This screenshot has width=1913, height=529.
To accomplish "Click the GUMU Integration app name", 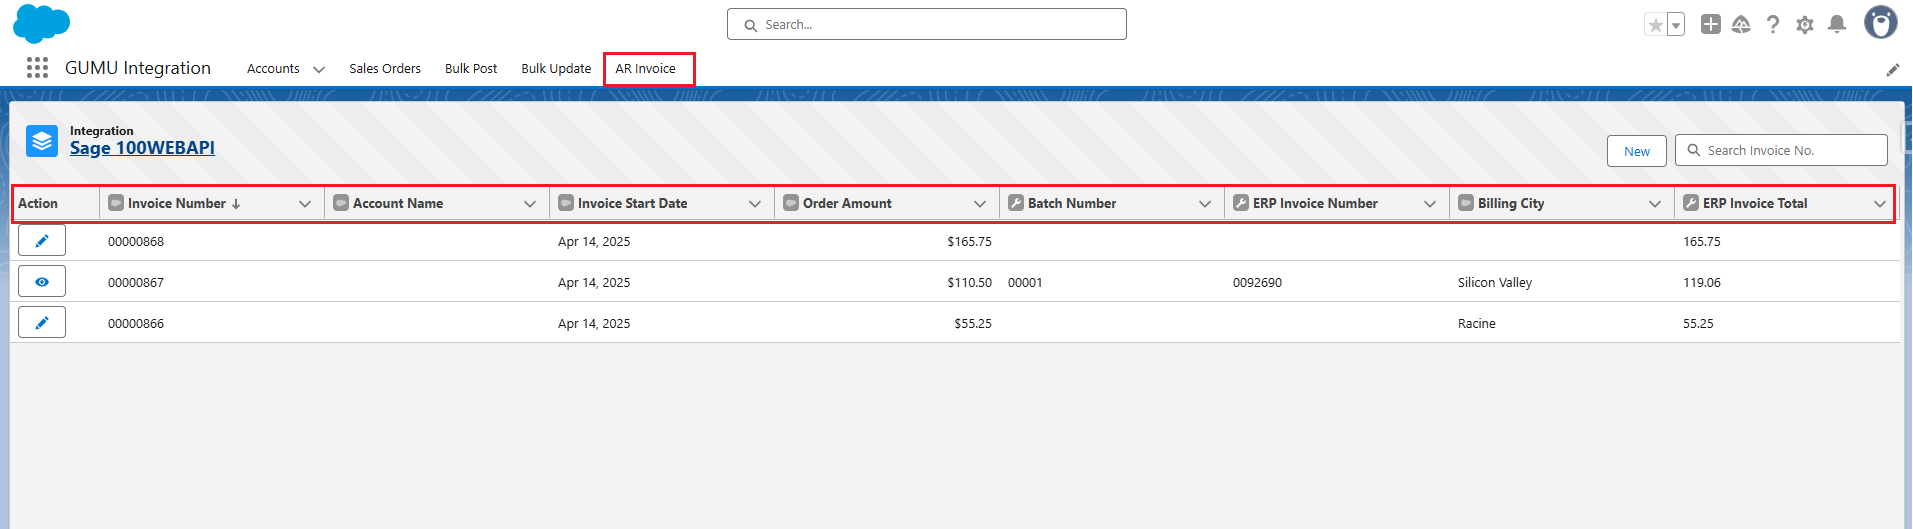I will [138, 68].
